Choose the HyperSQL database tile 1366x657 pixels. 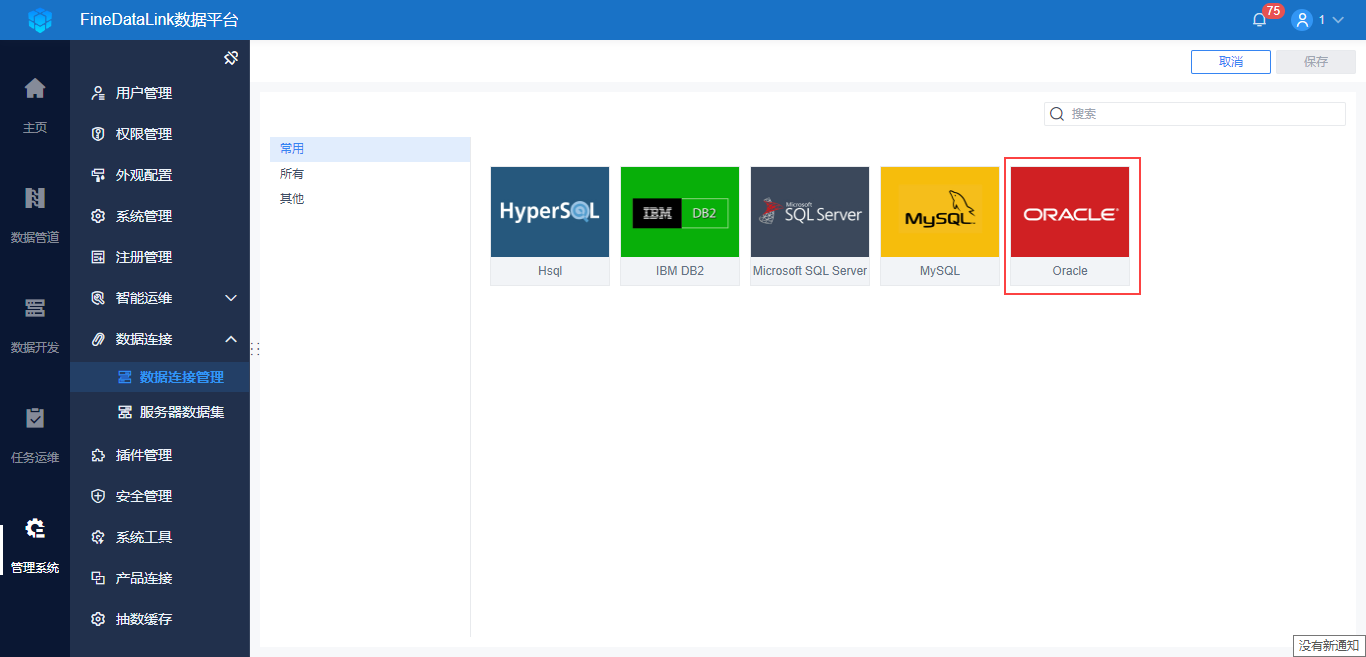point(550,226)
